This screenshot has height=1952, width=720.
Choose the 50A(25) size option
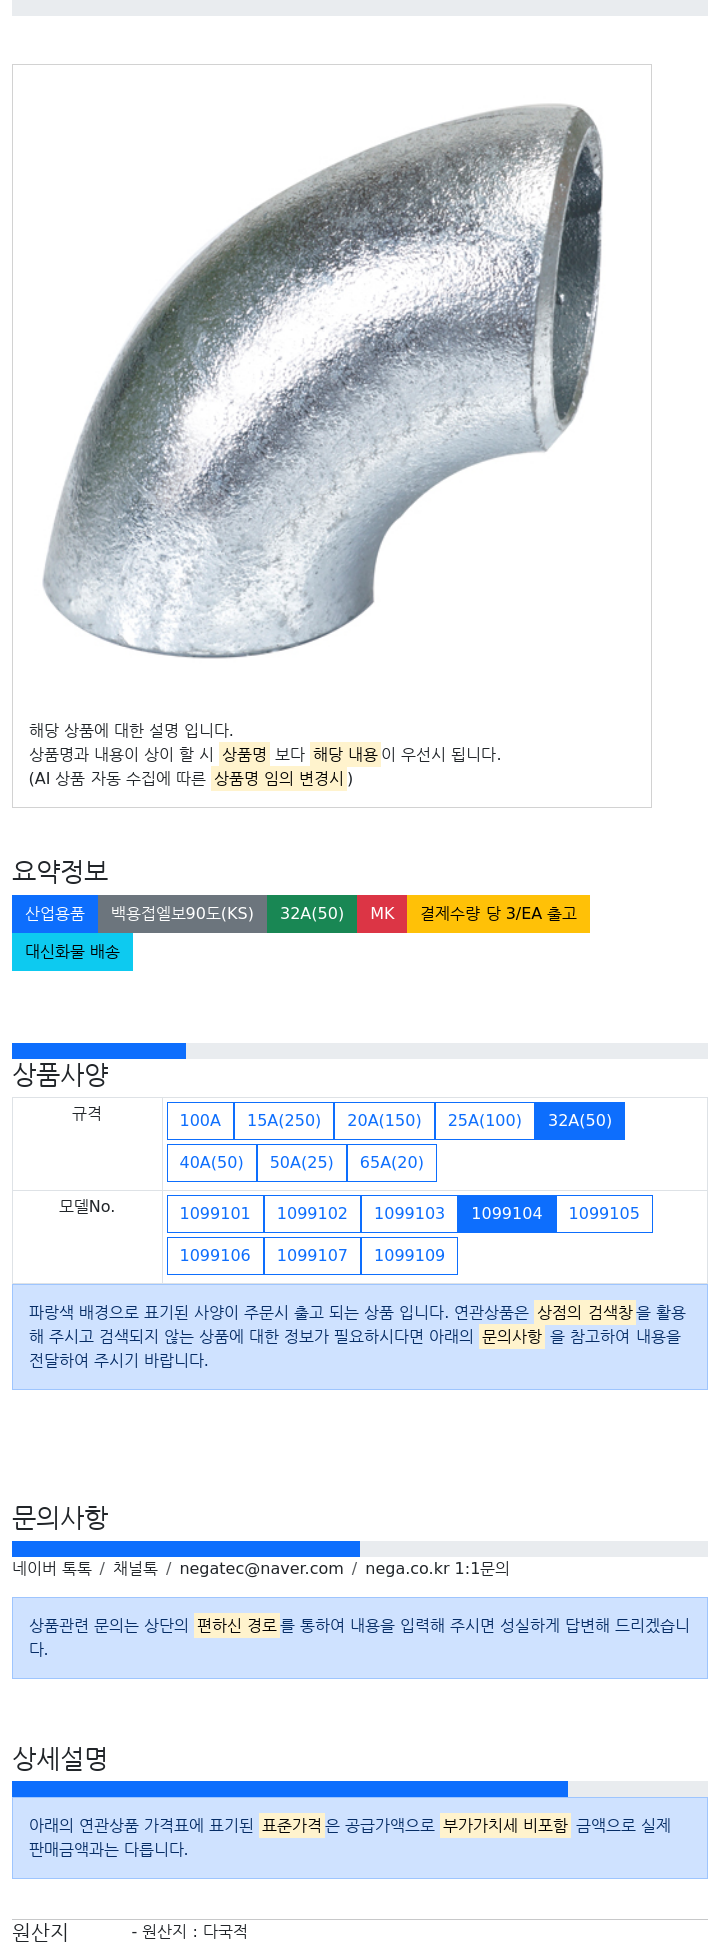302,1163
